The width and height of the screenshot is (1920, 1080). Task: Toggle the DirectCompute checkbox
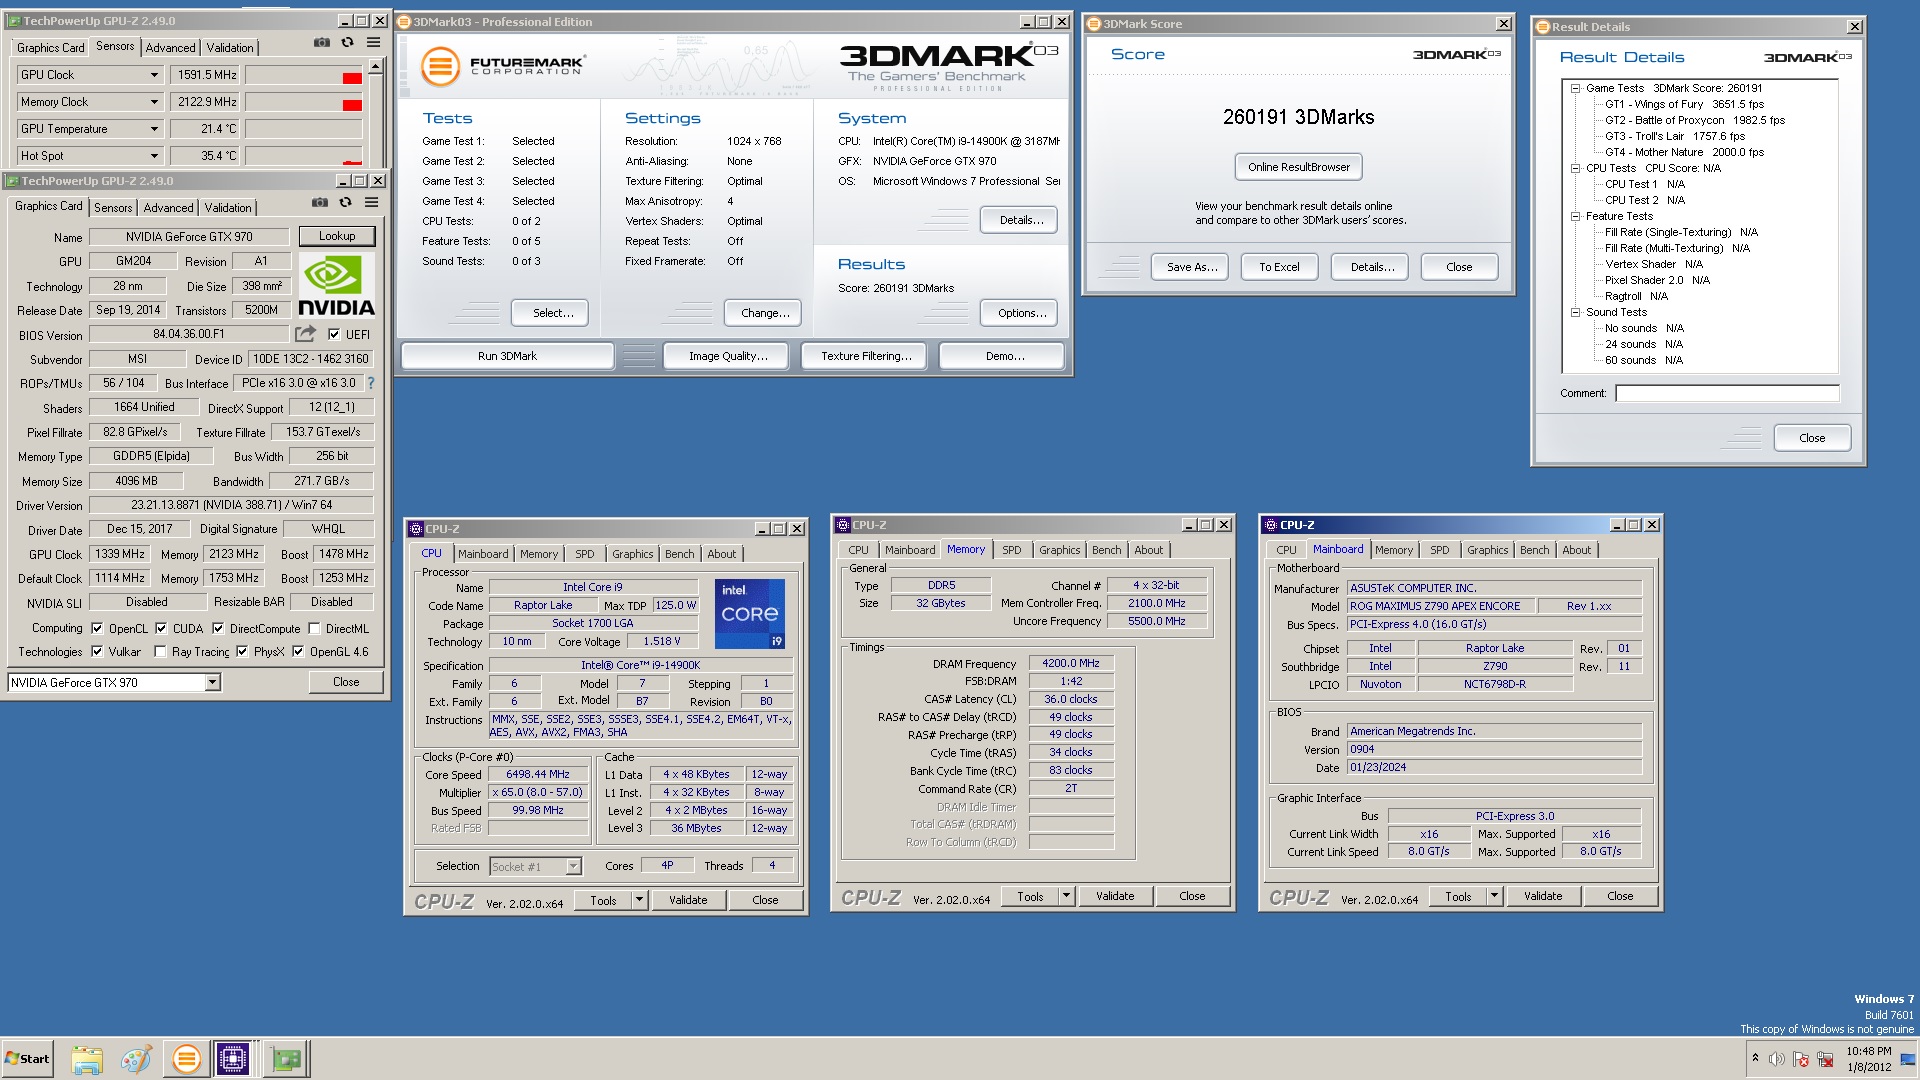(218, 628)
